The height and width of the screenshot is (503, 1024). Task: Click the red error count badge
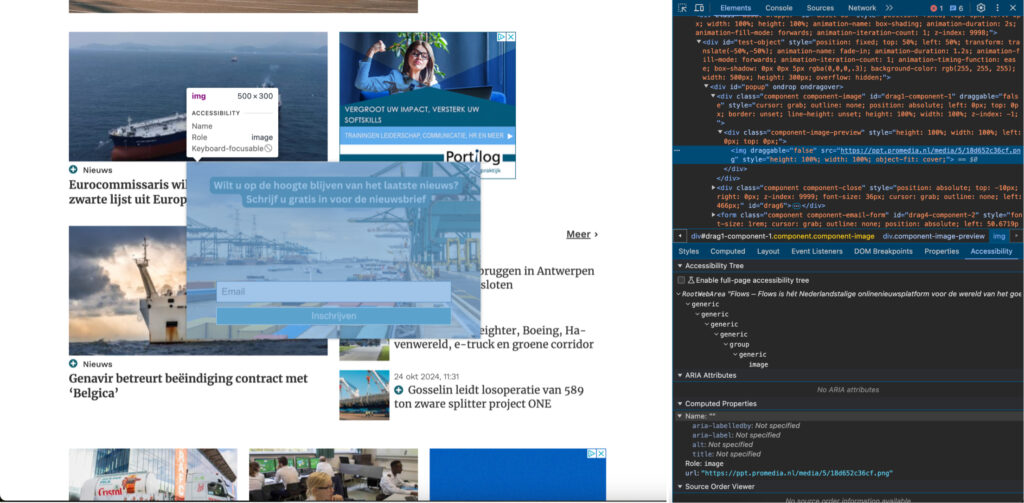[936, 8]
